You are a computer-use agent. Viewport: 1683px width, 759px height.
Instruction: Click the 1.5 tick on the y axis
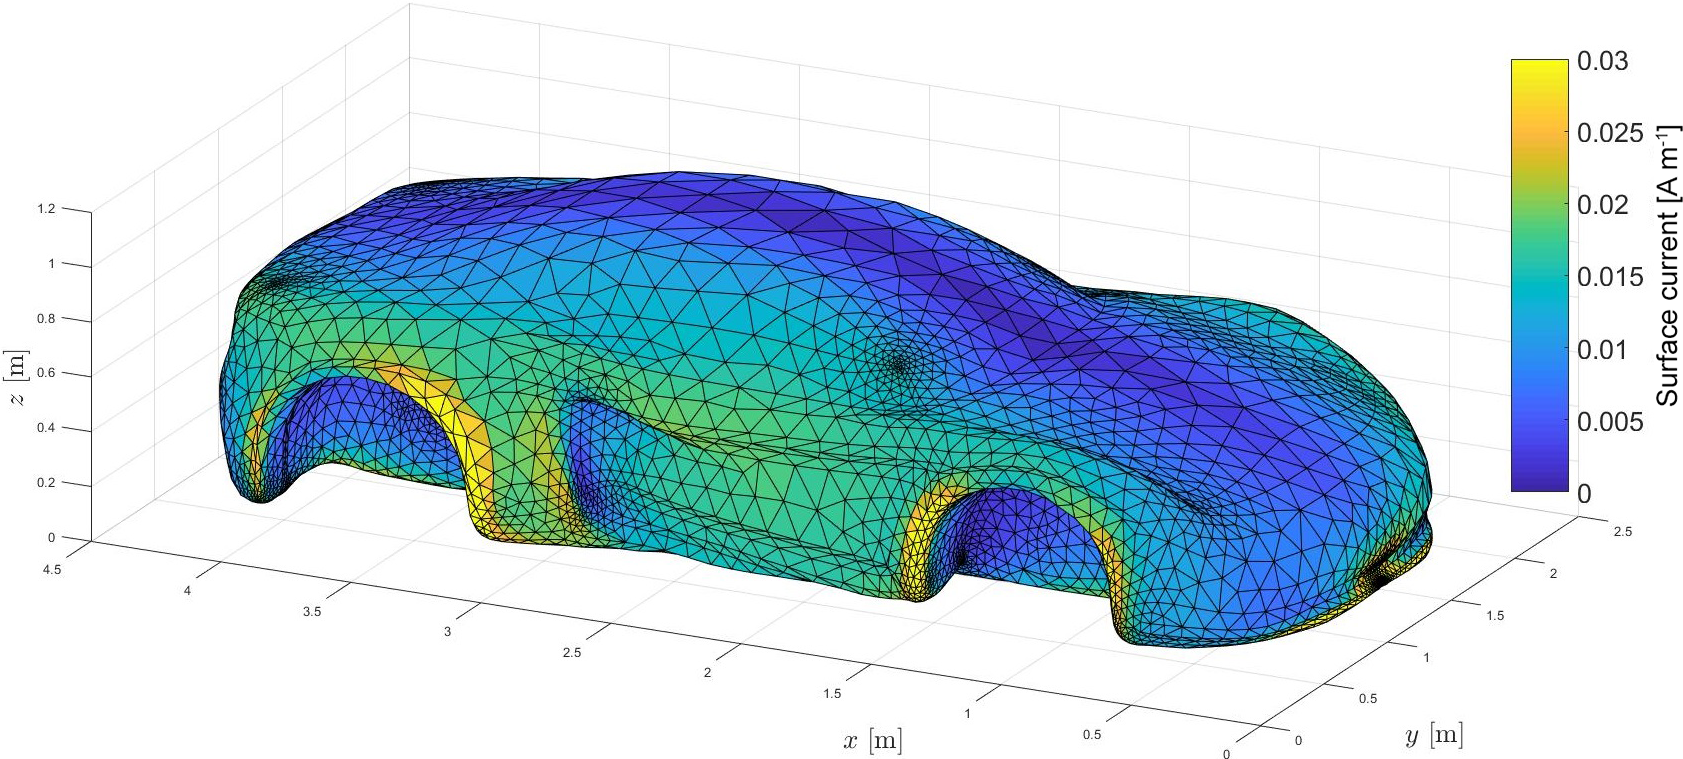coord(1494,615)
